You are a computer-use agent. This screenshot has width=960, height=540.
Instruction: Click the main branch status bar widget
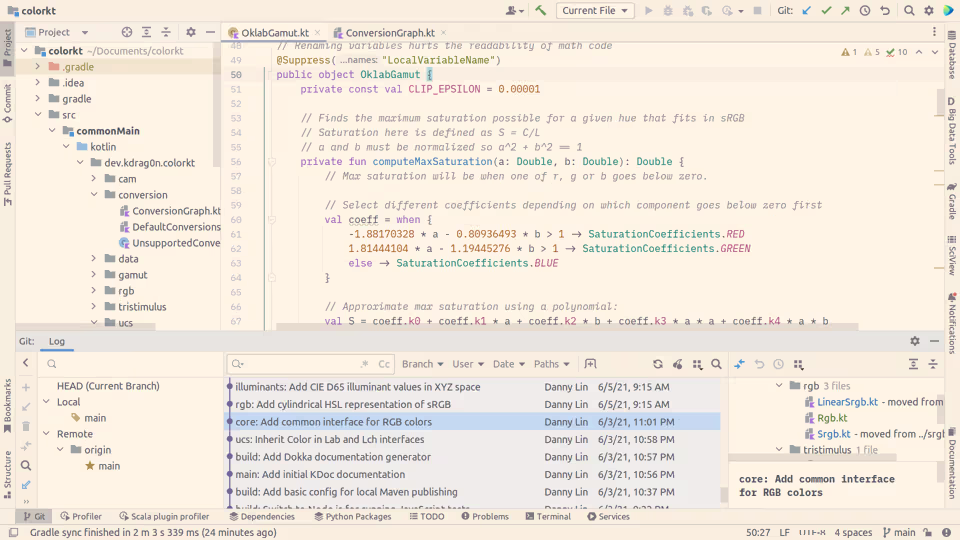click(x=898, y=532)
